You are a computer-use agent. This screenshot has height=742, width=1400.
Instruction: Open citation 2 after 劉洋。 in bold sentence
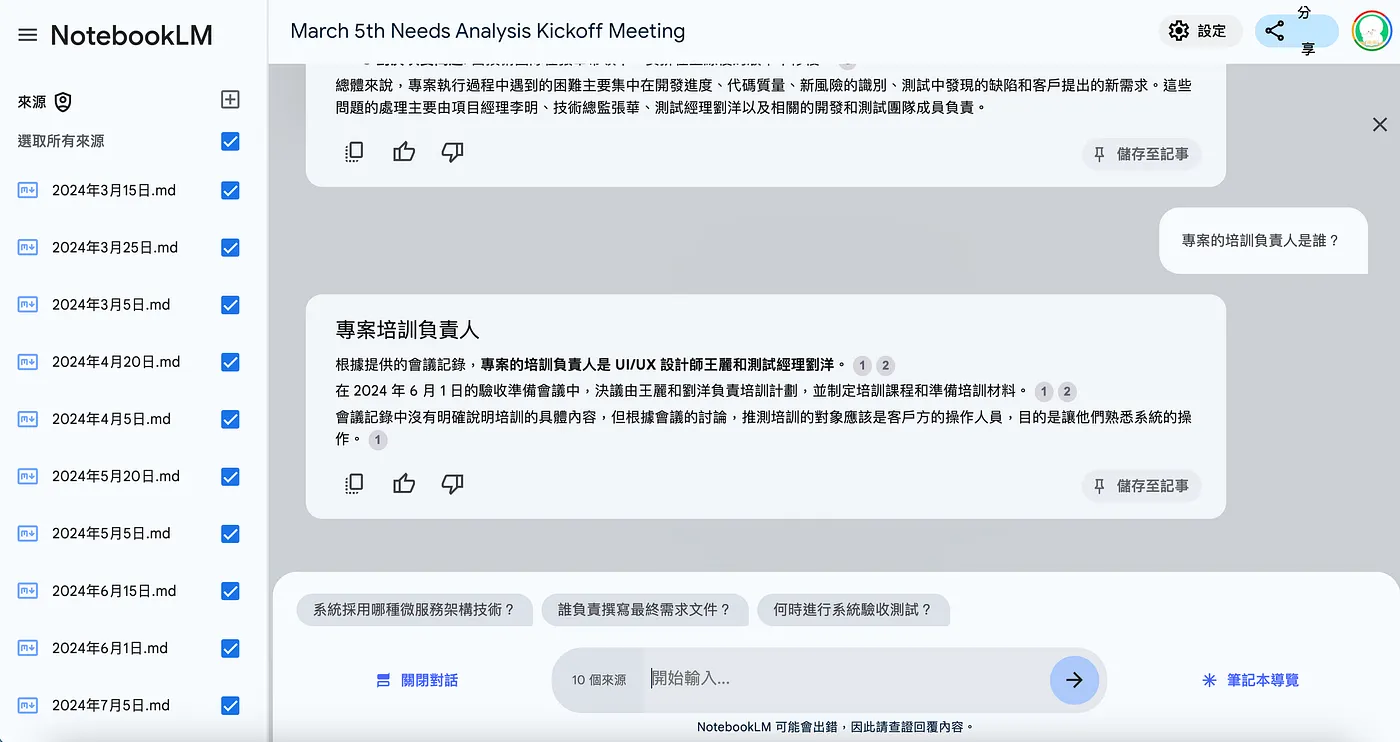885,365
